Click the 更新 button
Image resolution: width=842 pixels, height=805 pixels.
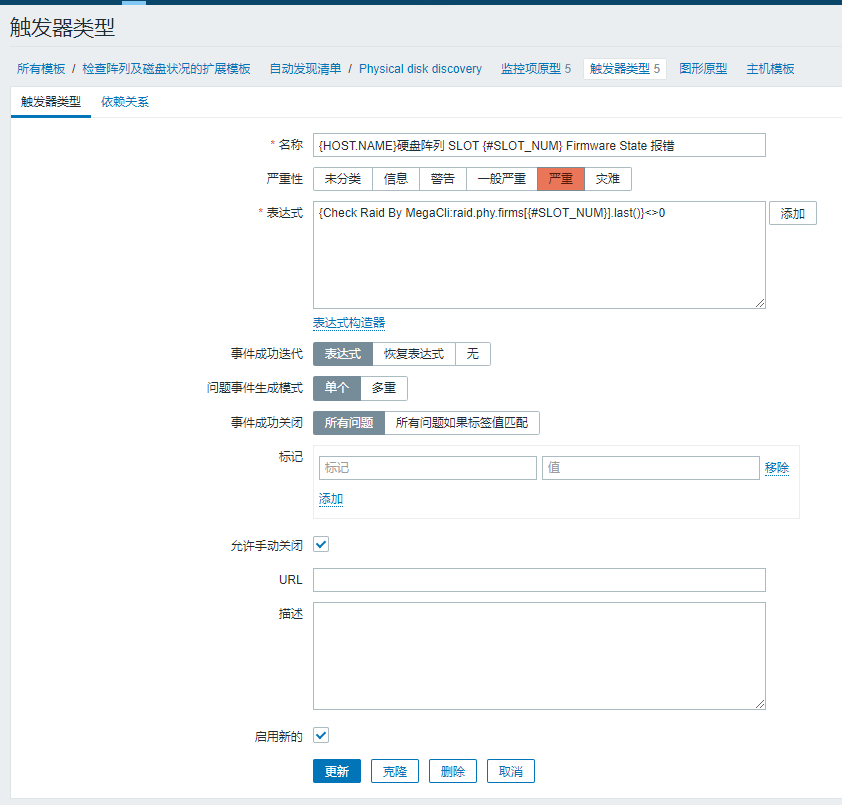[x=337, y=771]
